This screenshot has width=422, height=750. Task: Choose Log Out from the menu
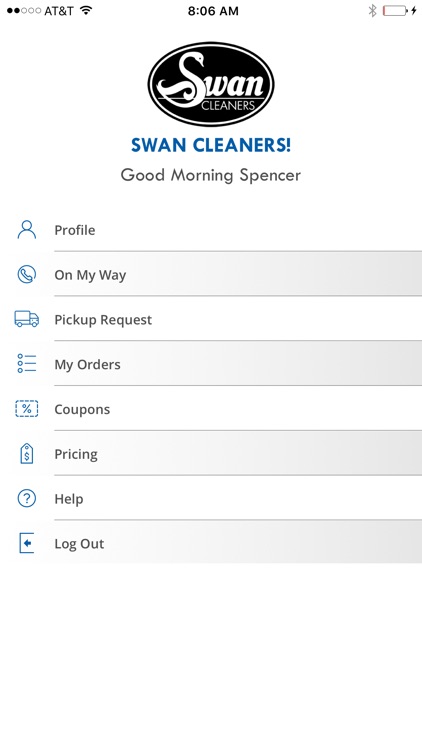pyautogui.click(x=211, y=543)
